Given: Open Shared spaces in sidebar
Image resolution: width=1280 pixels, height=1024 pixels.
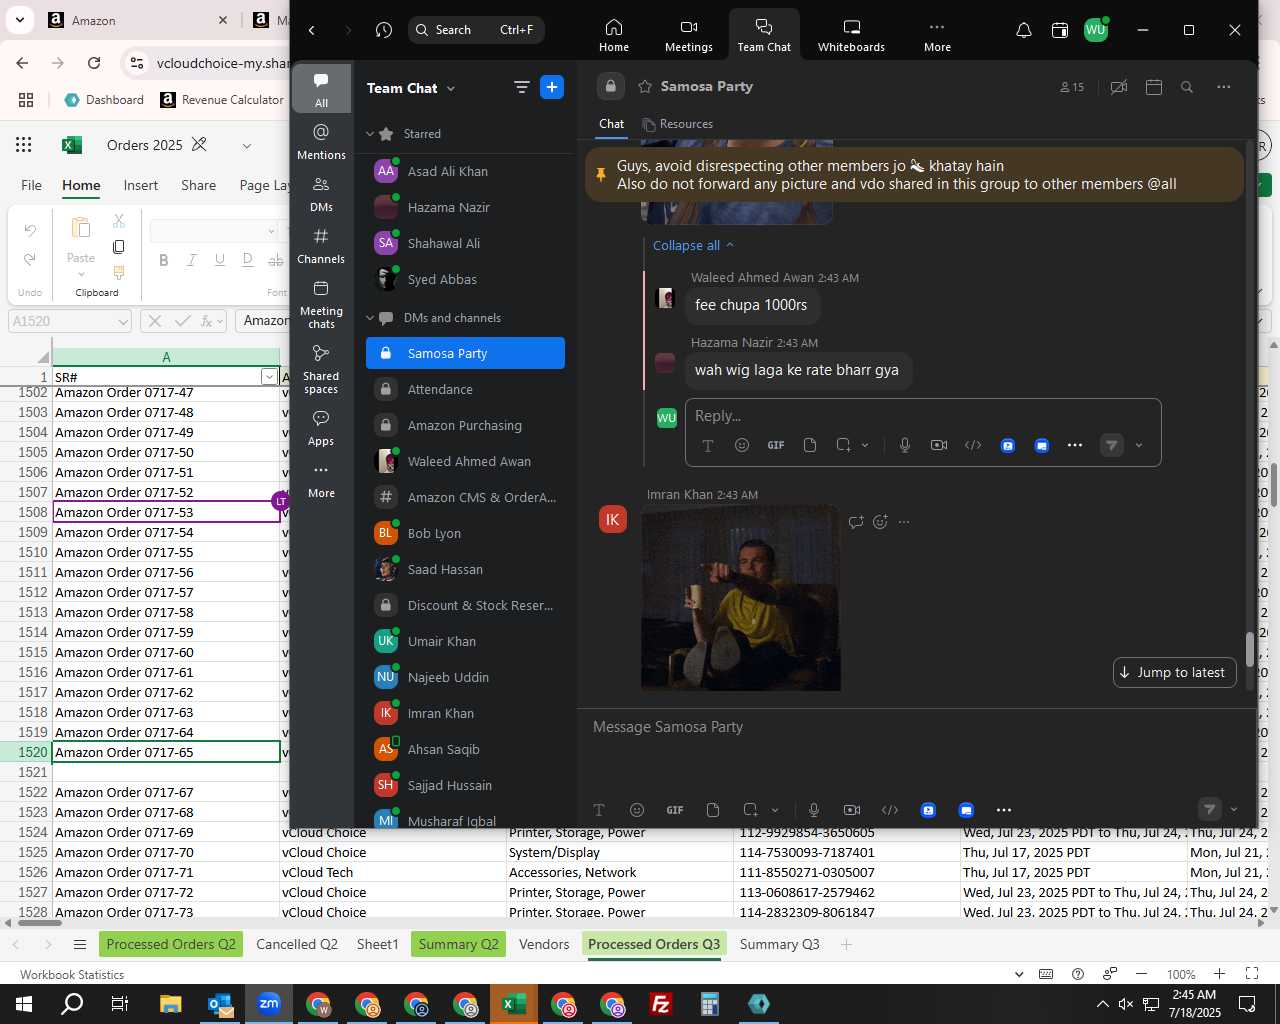Looking at the screenshot, I should coord(321,368).
